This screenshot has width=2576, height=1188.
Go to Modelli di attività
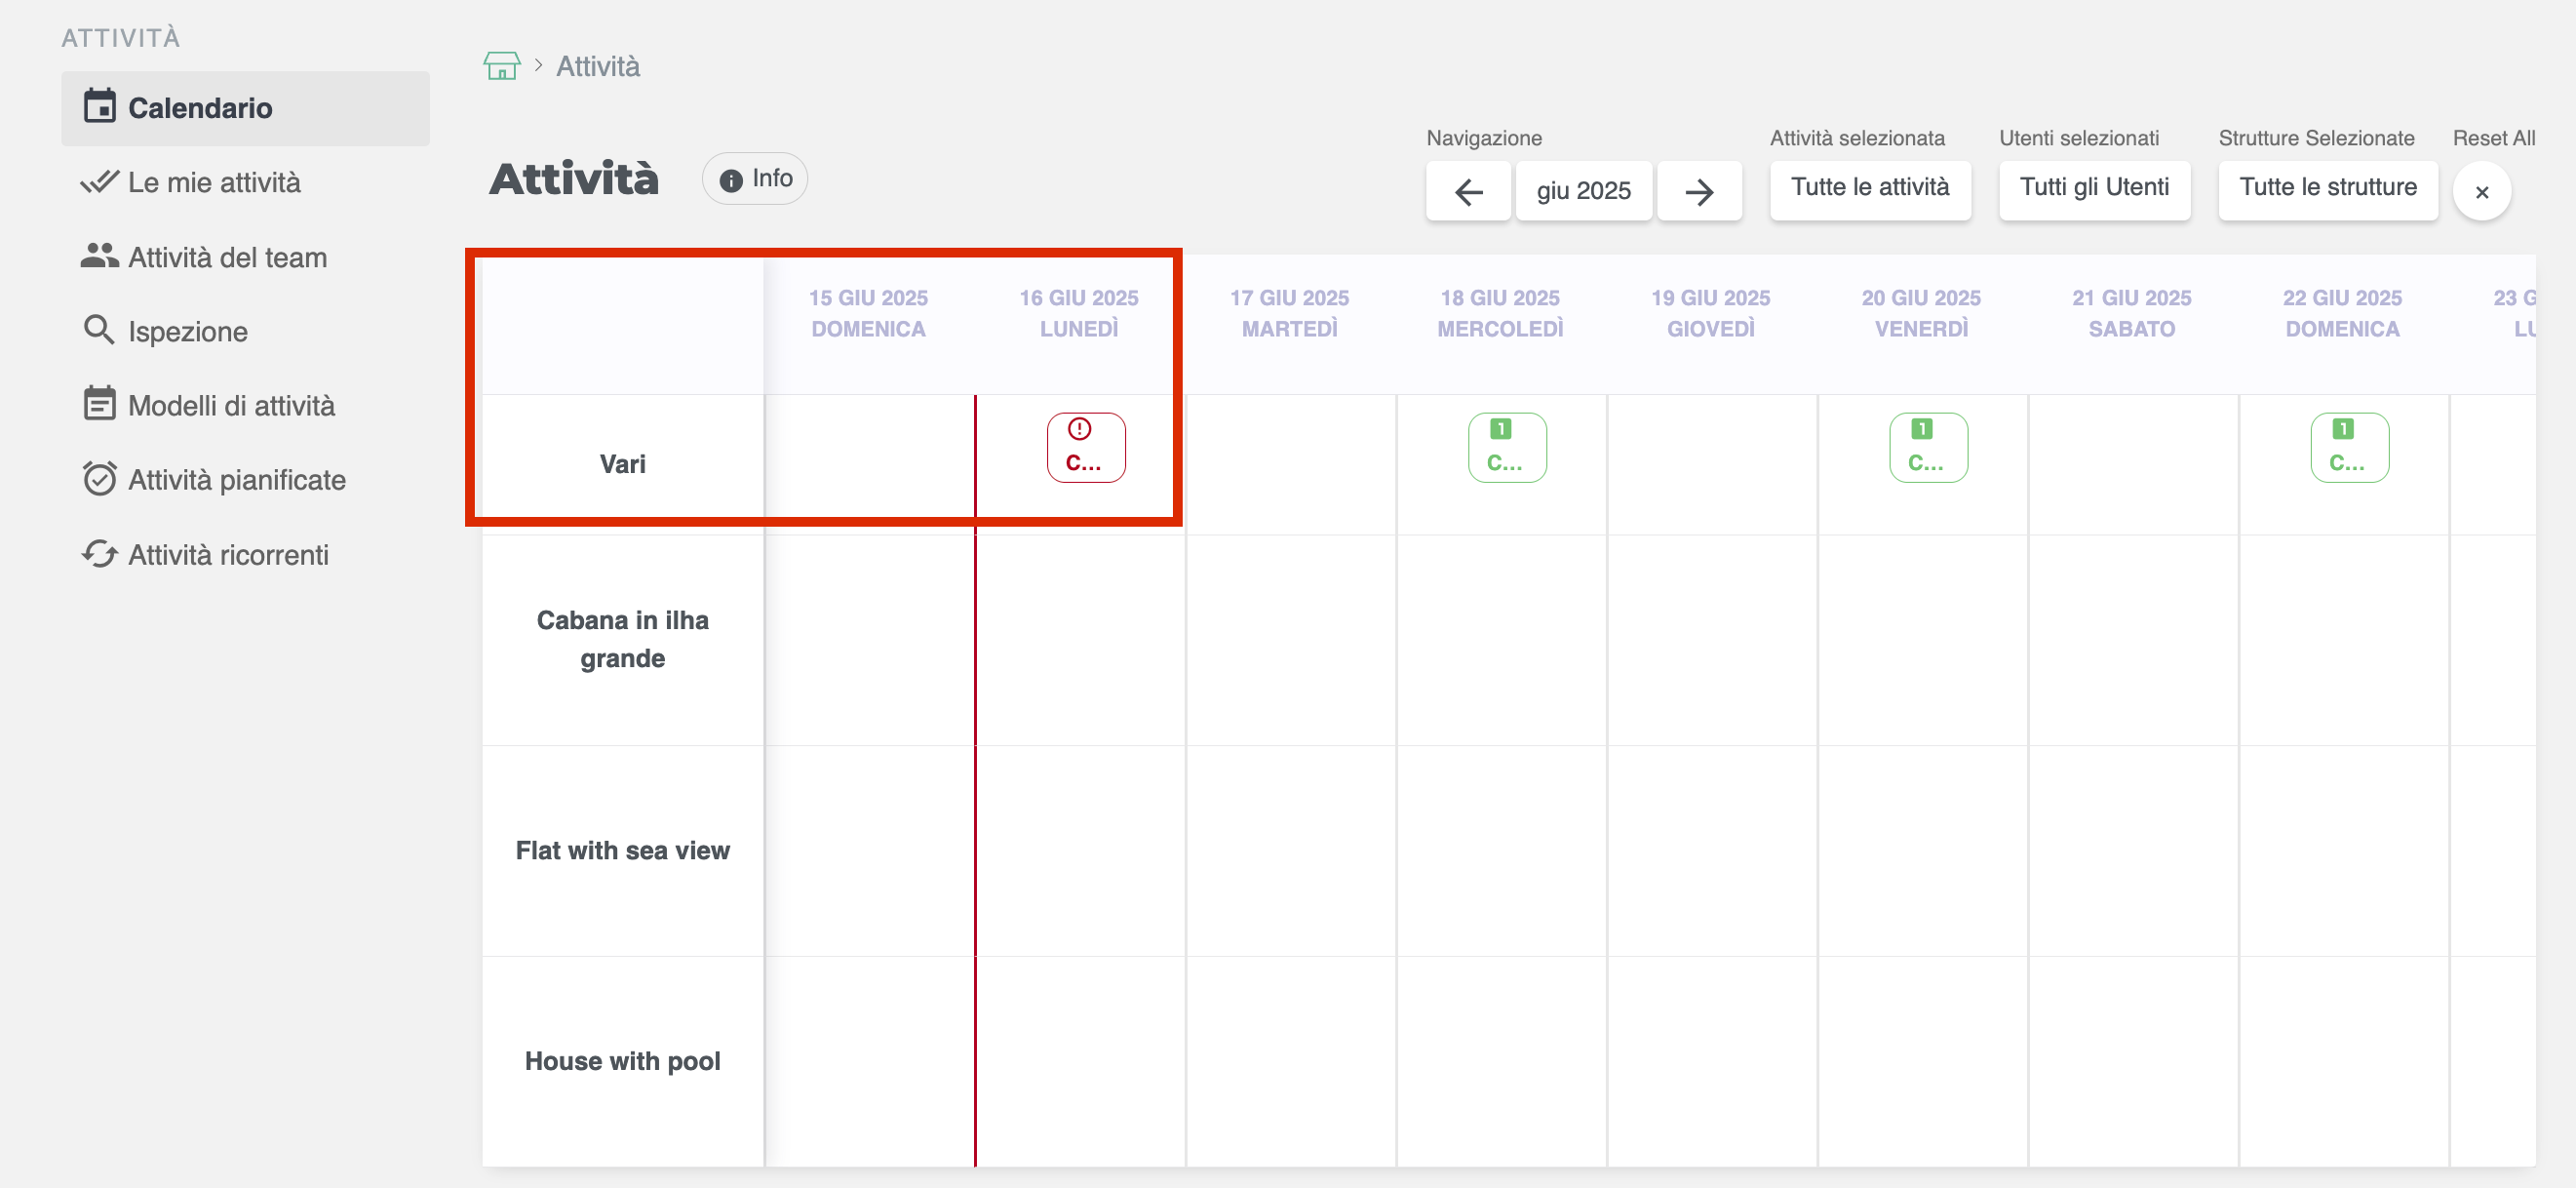point(231,406)
